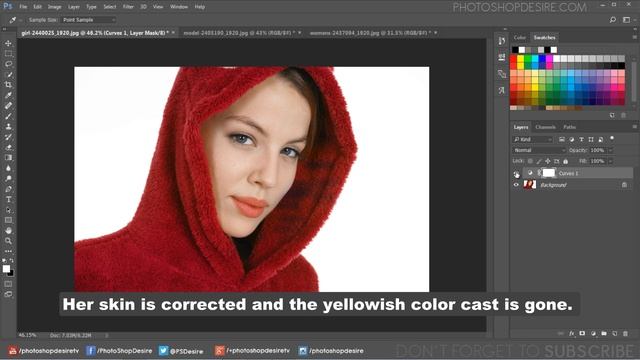Open the History panel icon
This screenshot has width=640, height=360.
[x=502, y=40]
